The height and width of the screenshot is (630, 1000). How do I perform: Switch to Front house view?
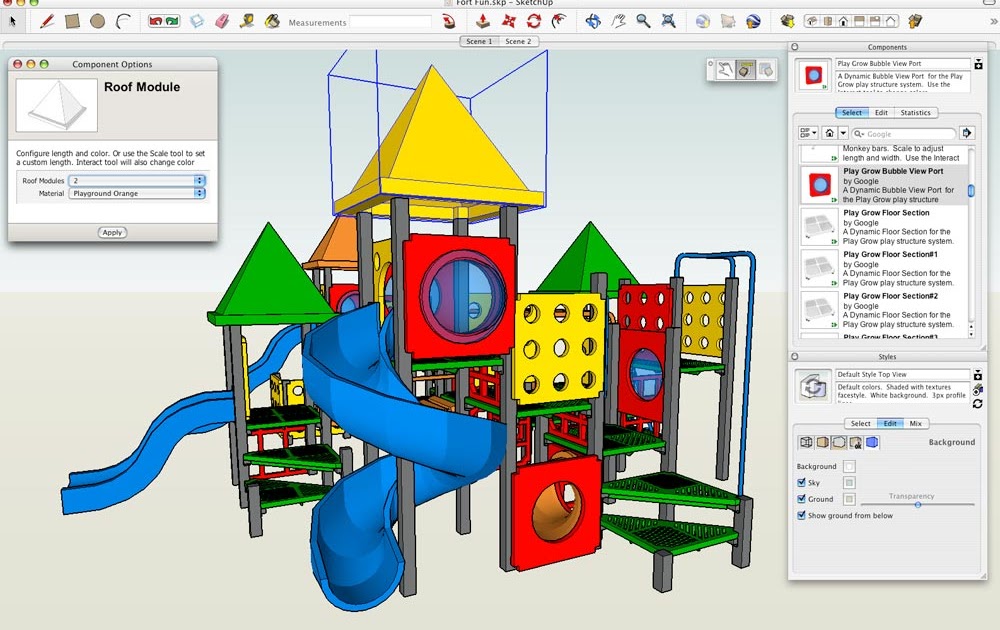tap(843, 22)
